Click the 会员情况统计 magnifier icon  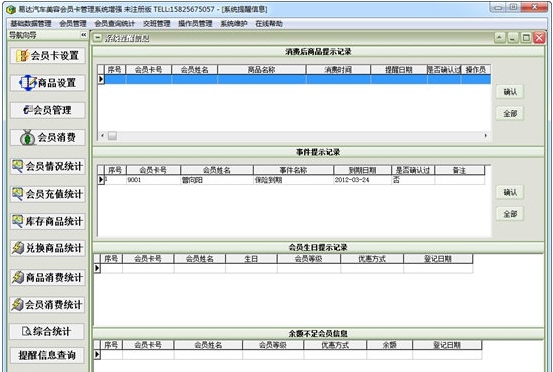18,166
